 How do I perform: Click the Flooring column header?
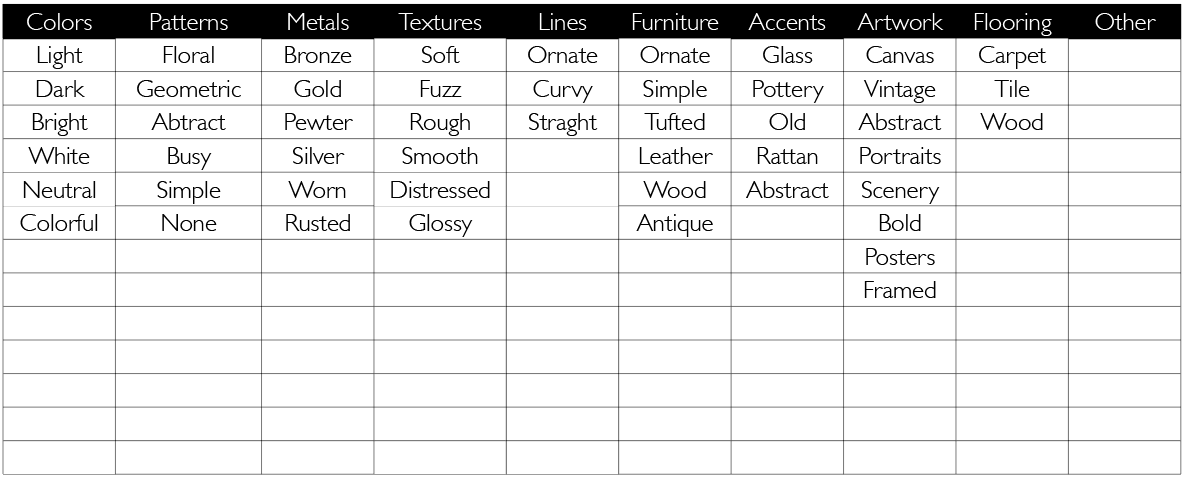click(x=1012, y=22)
